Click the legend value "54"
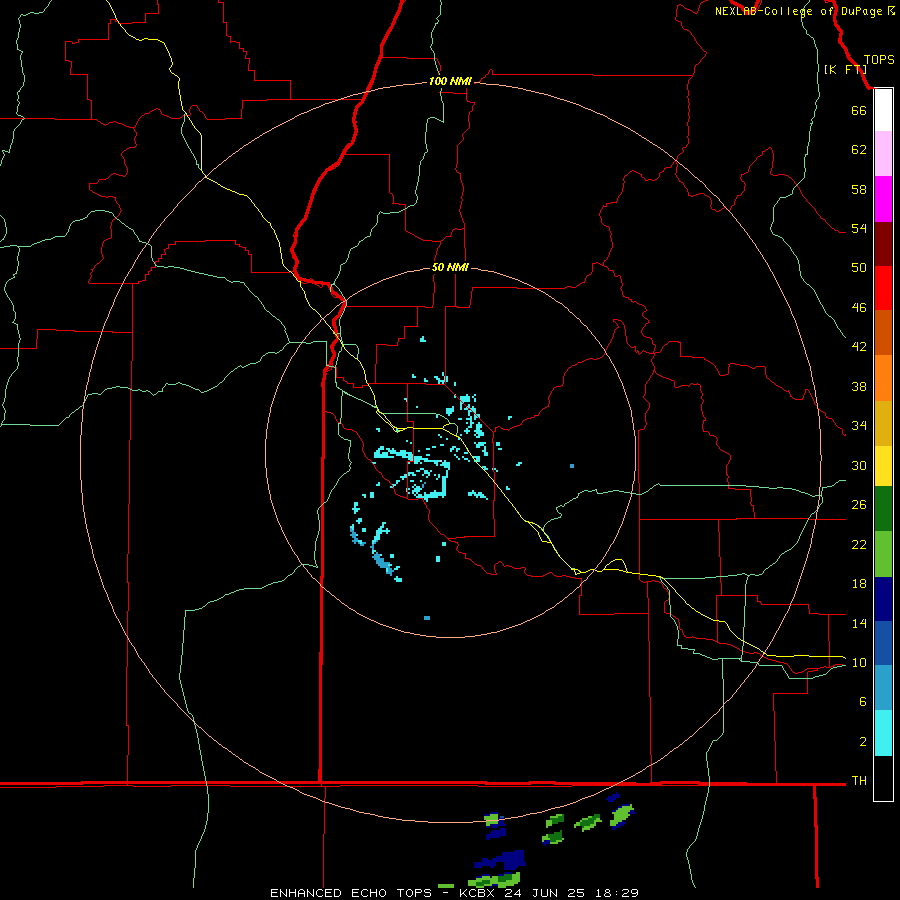 pyautogui.click(x=859, y=228)
